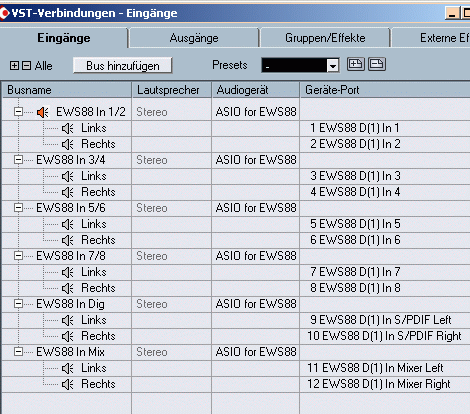The height and width of the screenshot is (414, 470).
Task: Select the EWS88 In Dig bus name
Action: (70, 304)
